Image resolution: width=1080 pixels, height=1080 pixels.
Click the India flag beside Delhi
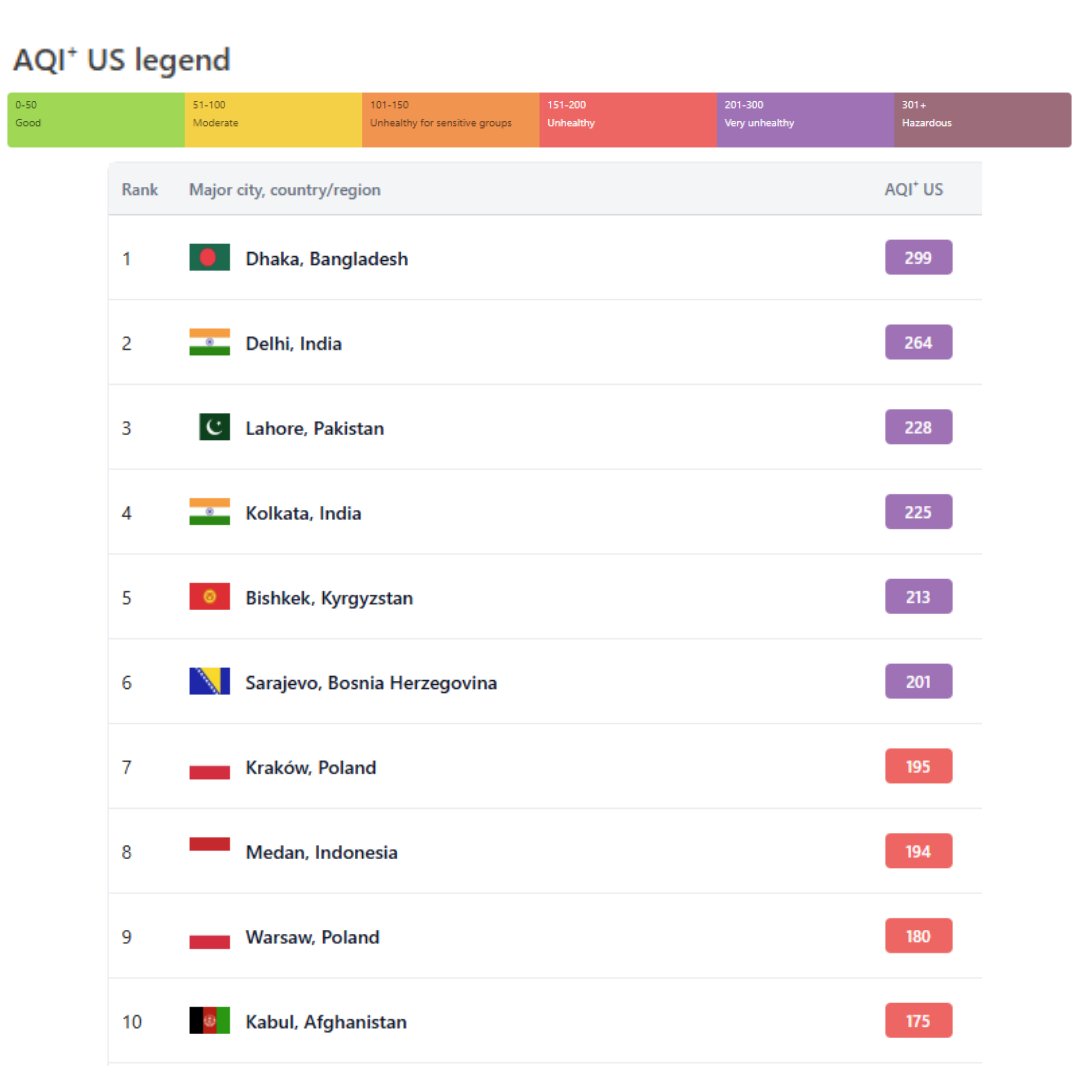click(x=209, y=343)
